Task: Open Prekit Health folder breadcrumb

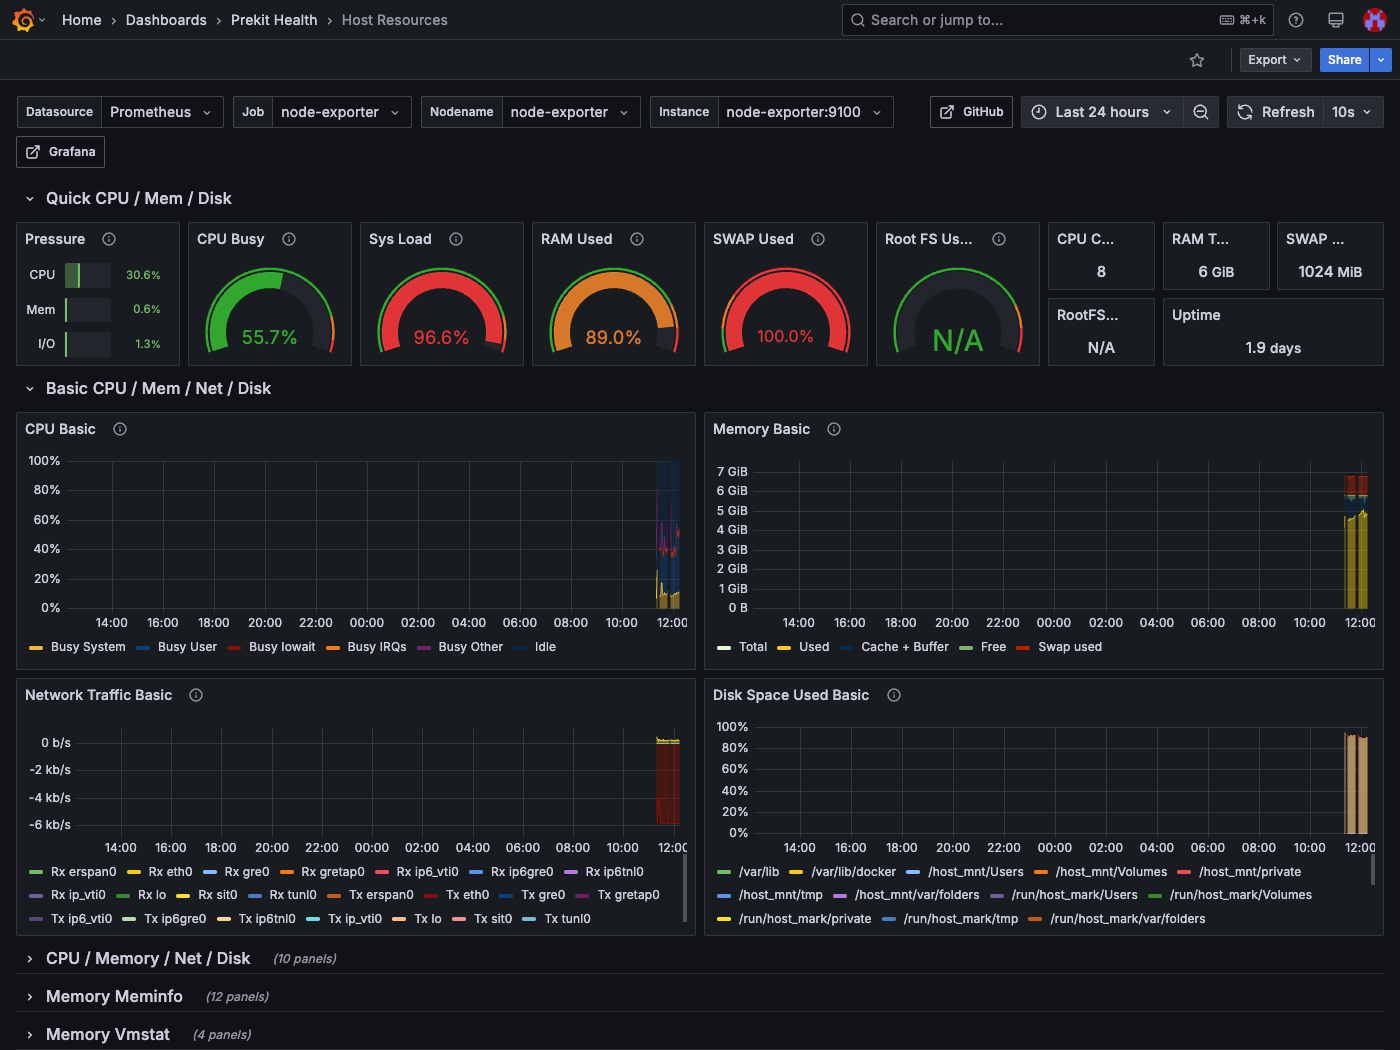Action: [274, 20]
